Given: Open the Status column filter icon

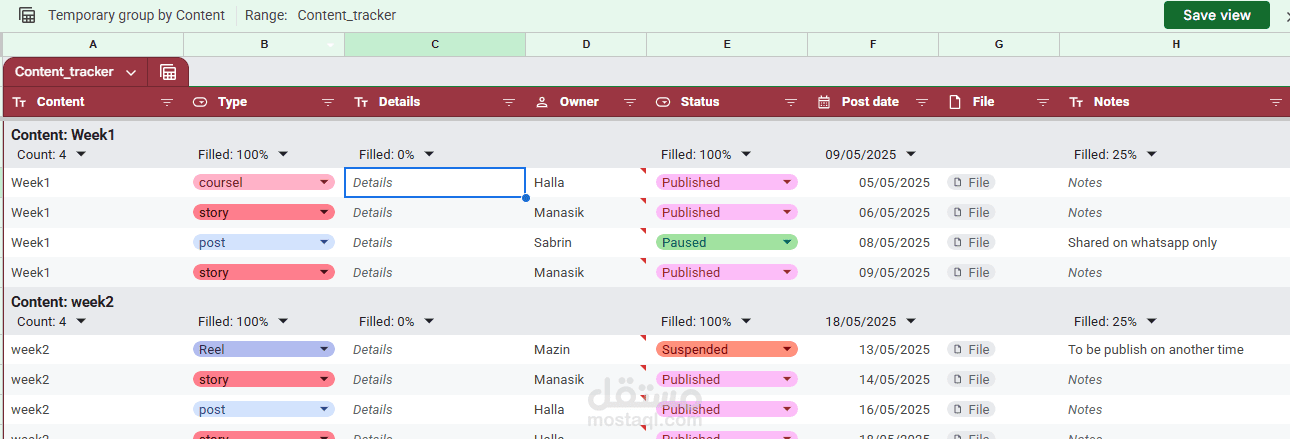Looking at the screenshot, I should coord(791,102).
